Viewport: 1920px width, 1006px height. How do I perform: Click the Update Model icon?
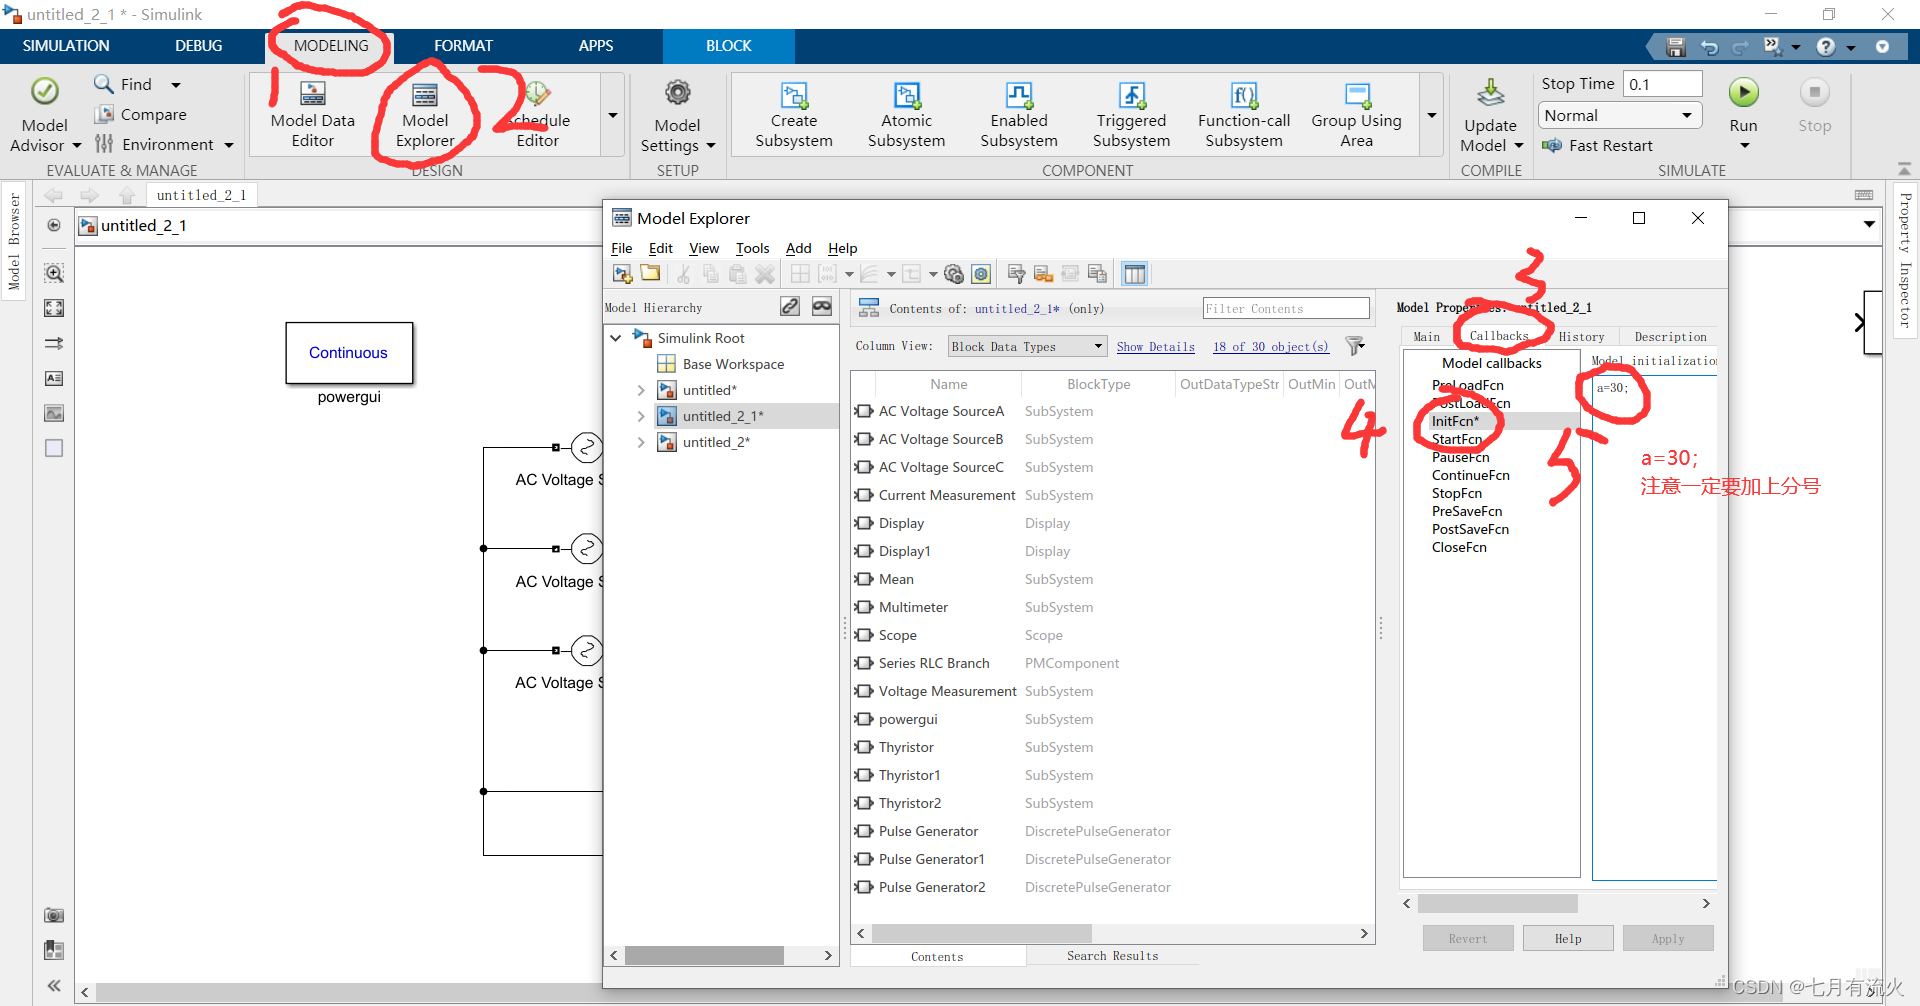pyautogui.click(x=1490, y=94)
